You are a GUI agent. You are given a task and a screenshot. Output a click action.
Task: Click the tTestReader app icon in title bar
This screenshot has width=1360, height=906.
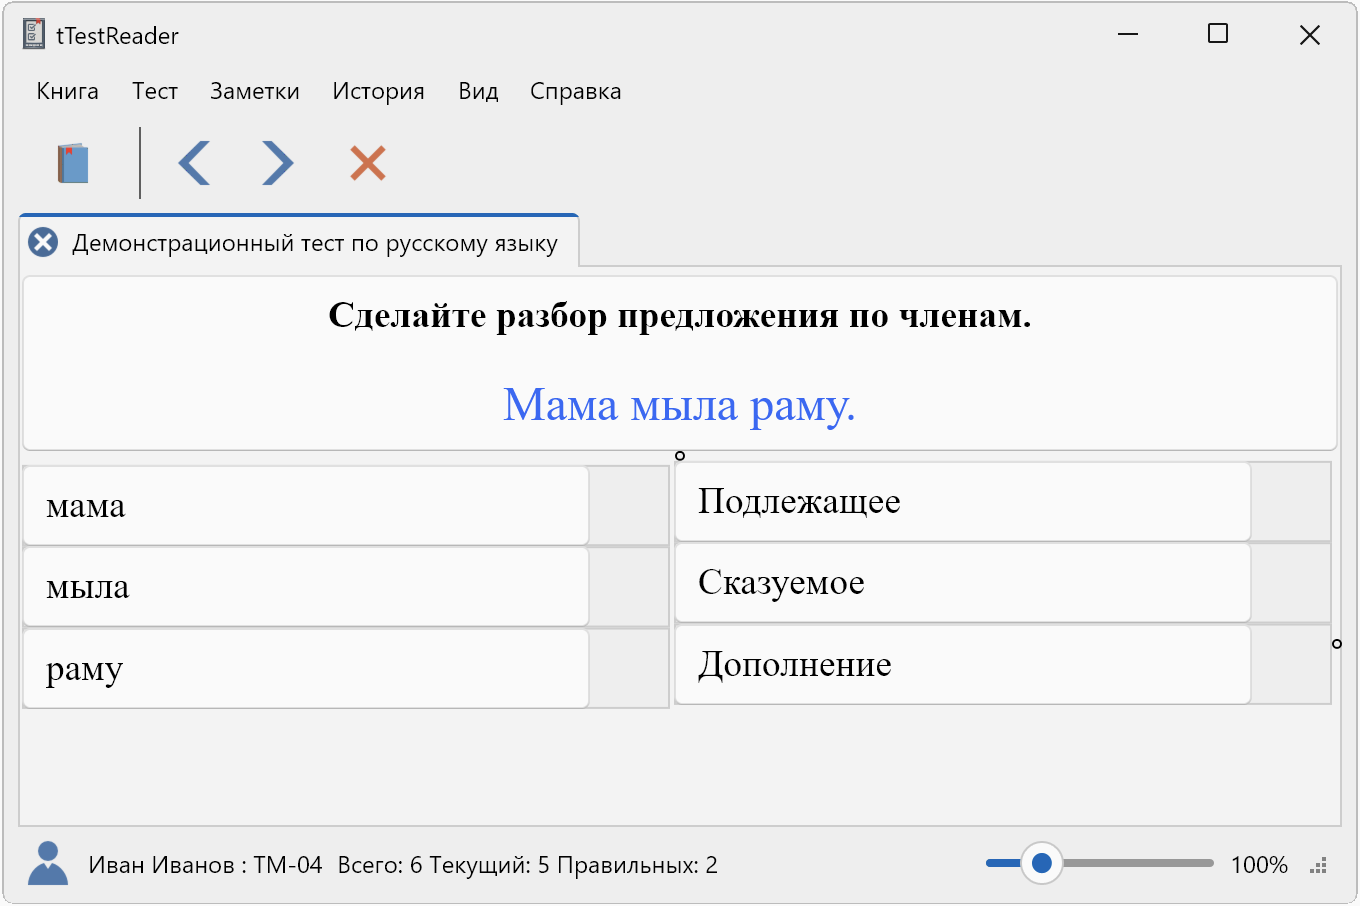34,35
